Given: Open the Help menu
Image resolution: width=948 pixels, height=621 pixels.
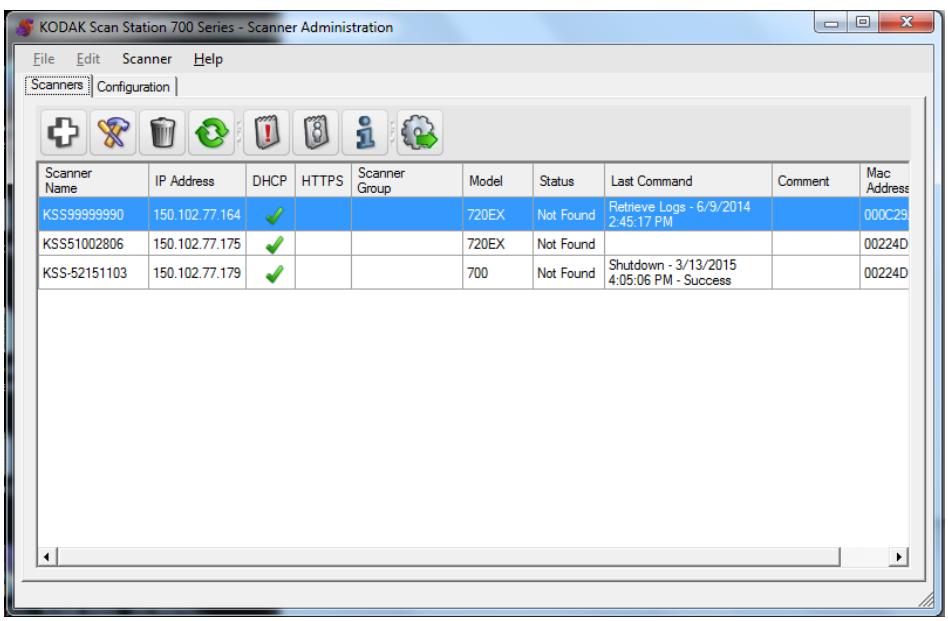Looking at the screenshot, I should coord(208,59).
